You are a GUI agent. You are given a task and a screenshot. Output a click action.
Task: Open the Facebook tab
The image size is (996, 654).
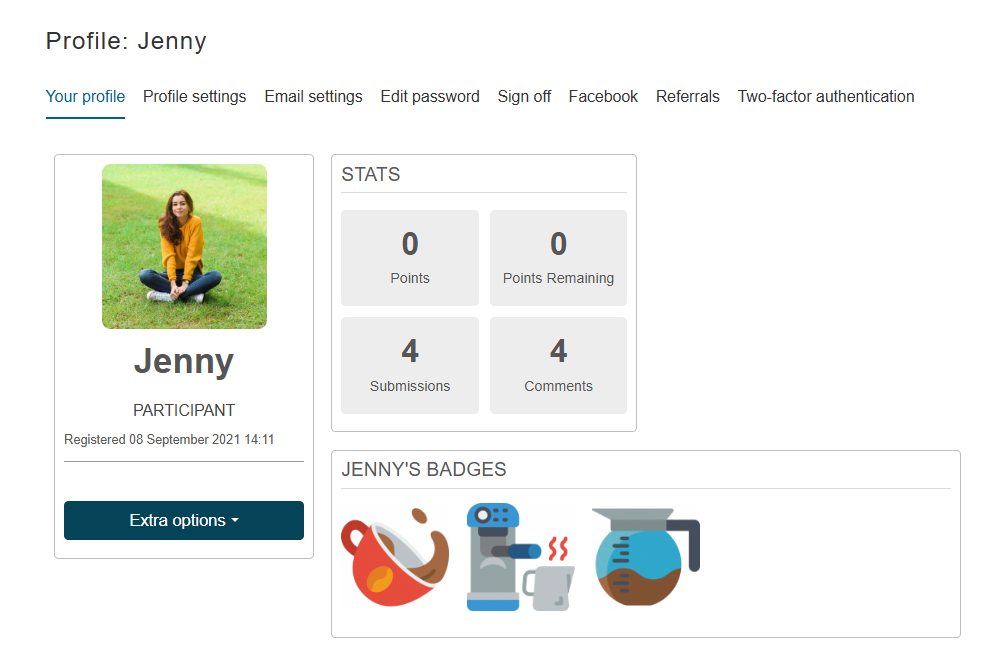603,97
